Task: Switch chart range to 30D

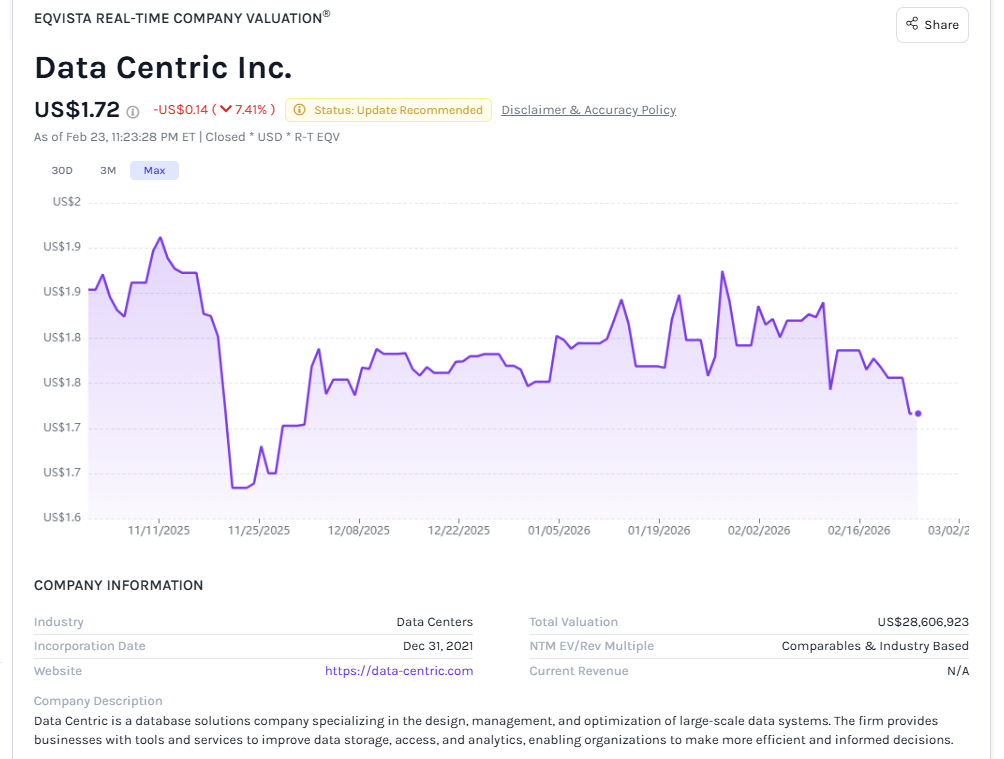Action: point(62,170)
